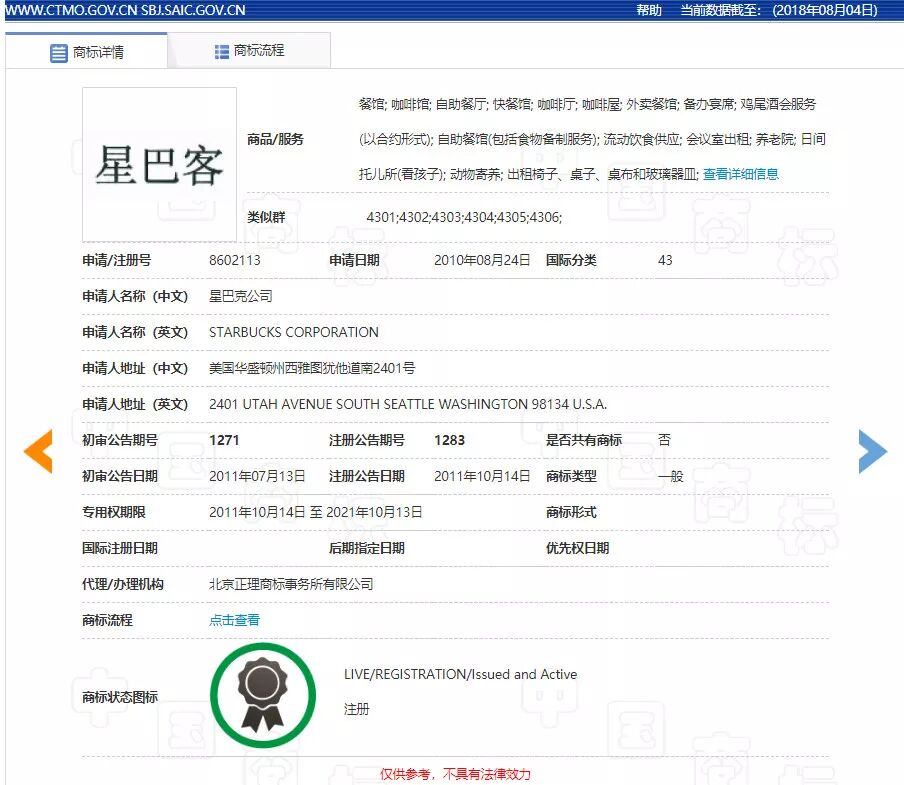Select LIVE/REGISTRATION/Issued and Active status

coord(460,674)
